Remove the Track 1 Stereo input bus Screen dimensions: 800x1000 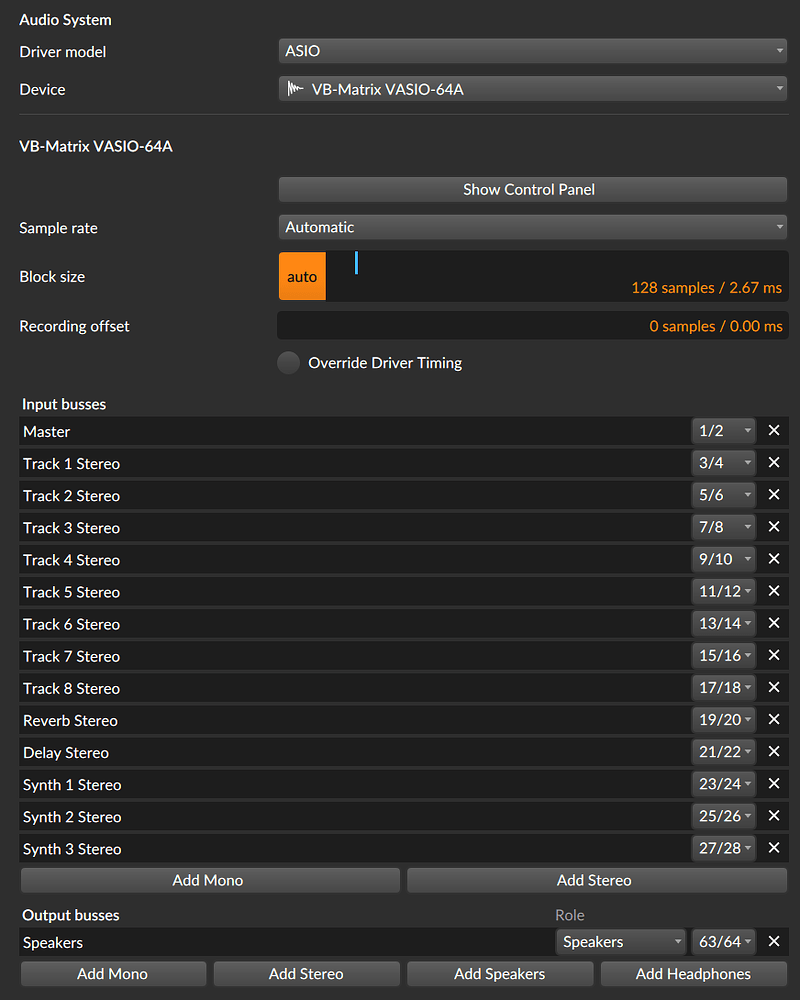point(773,463)
